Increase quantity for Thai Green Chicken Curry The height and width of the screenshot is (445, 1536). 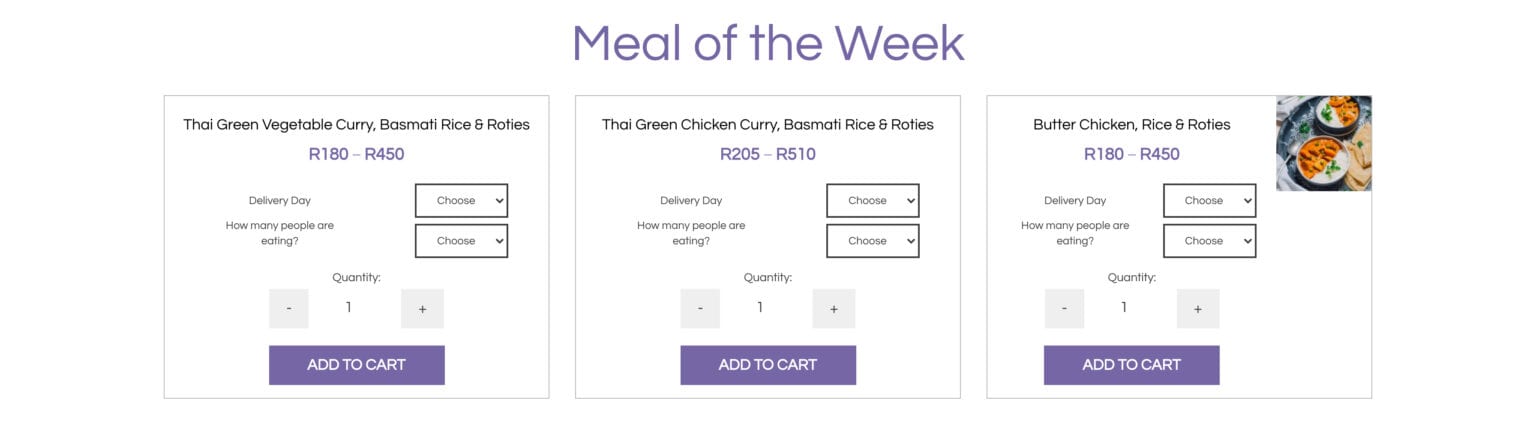(834, 309)
